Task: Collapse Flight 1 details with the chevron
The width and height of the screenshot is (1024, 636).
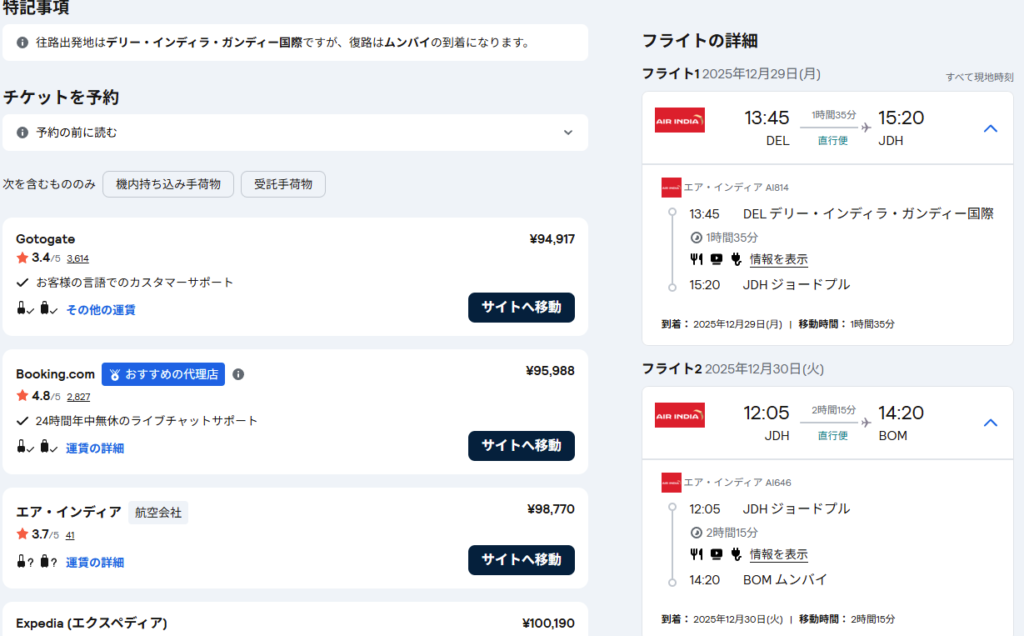Action: pos(990,128)
